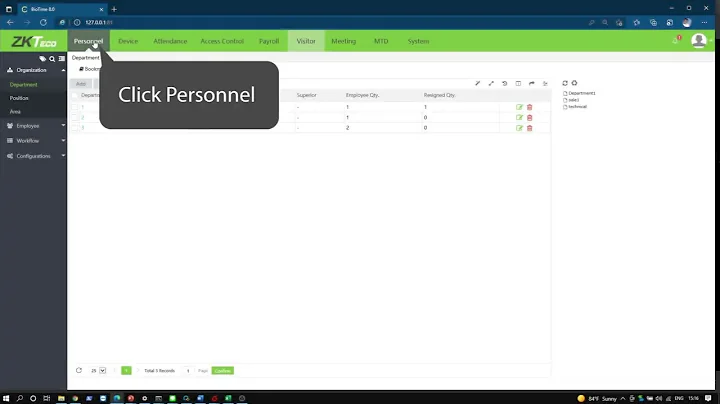Select Position in the sidebar

click(x=19, y=98)
